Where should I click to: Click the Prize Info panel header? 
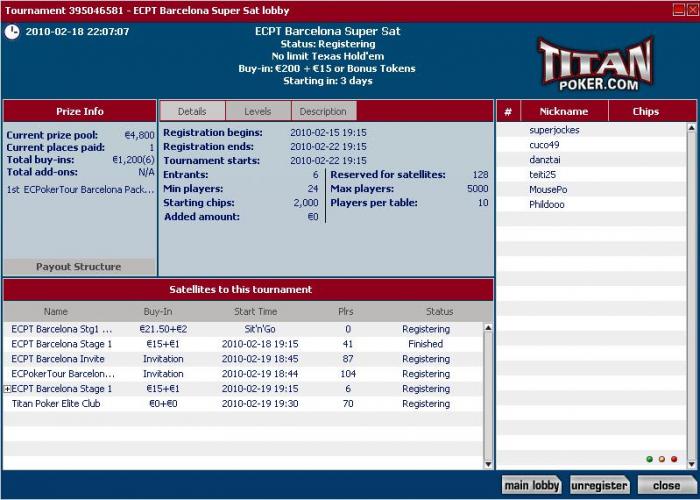[80, 111]
